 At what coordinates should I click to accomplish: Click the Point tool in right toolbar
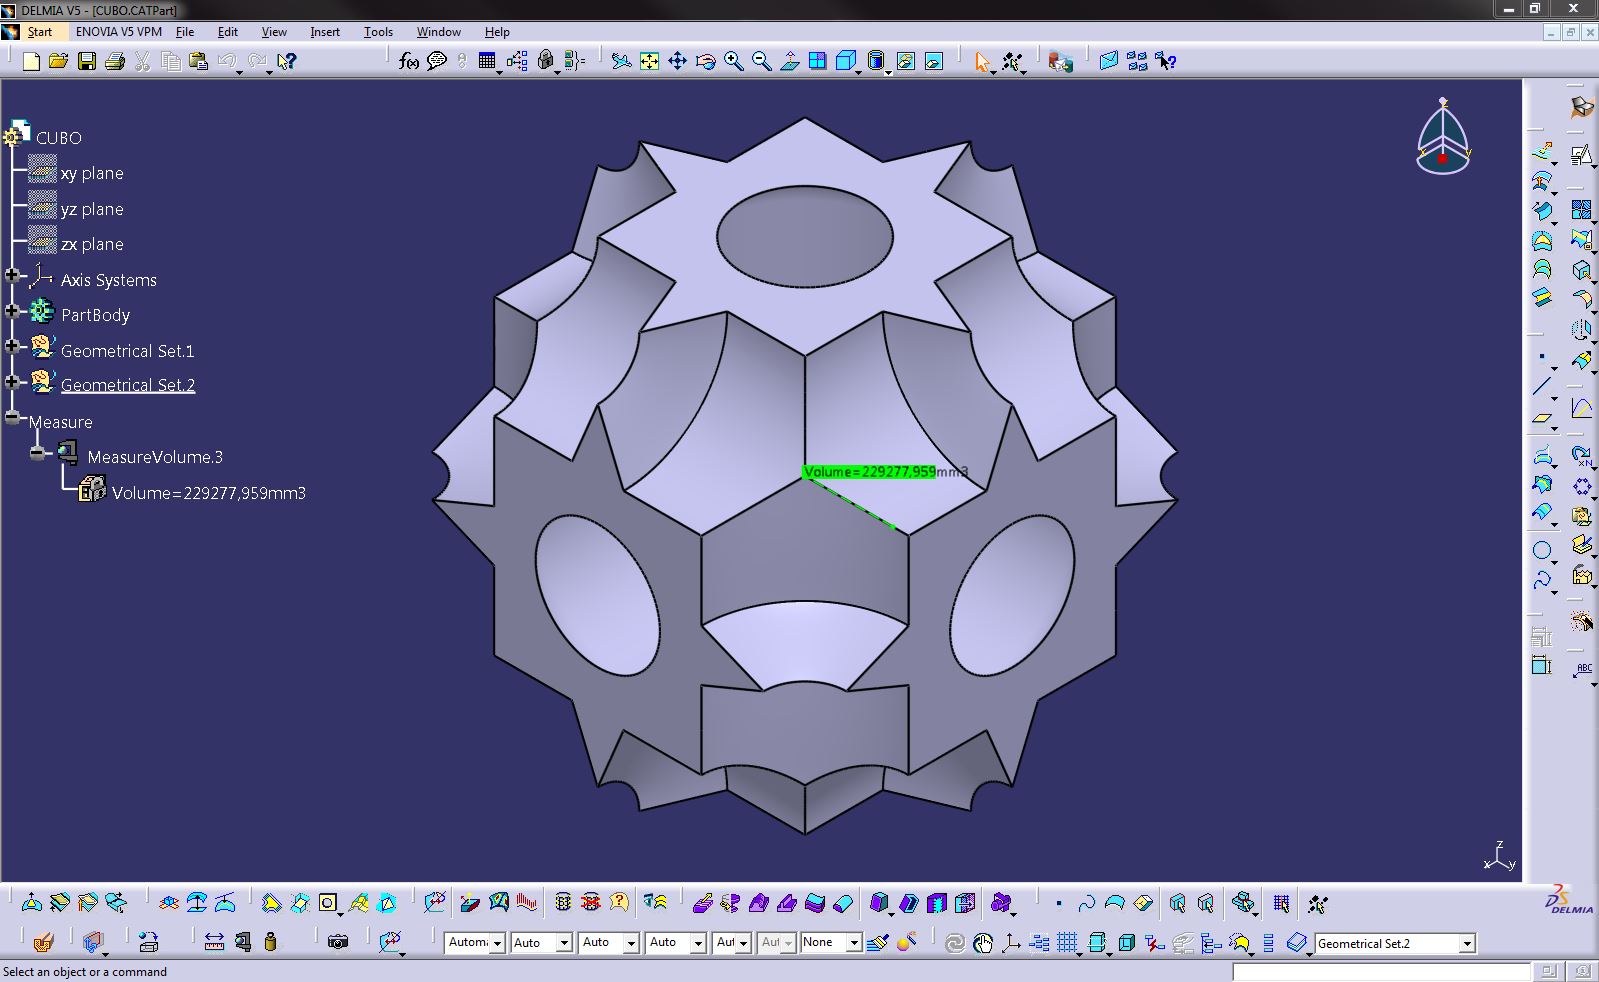click(x=1542, y=357)
